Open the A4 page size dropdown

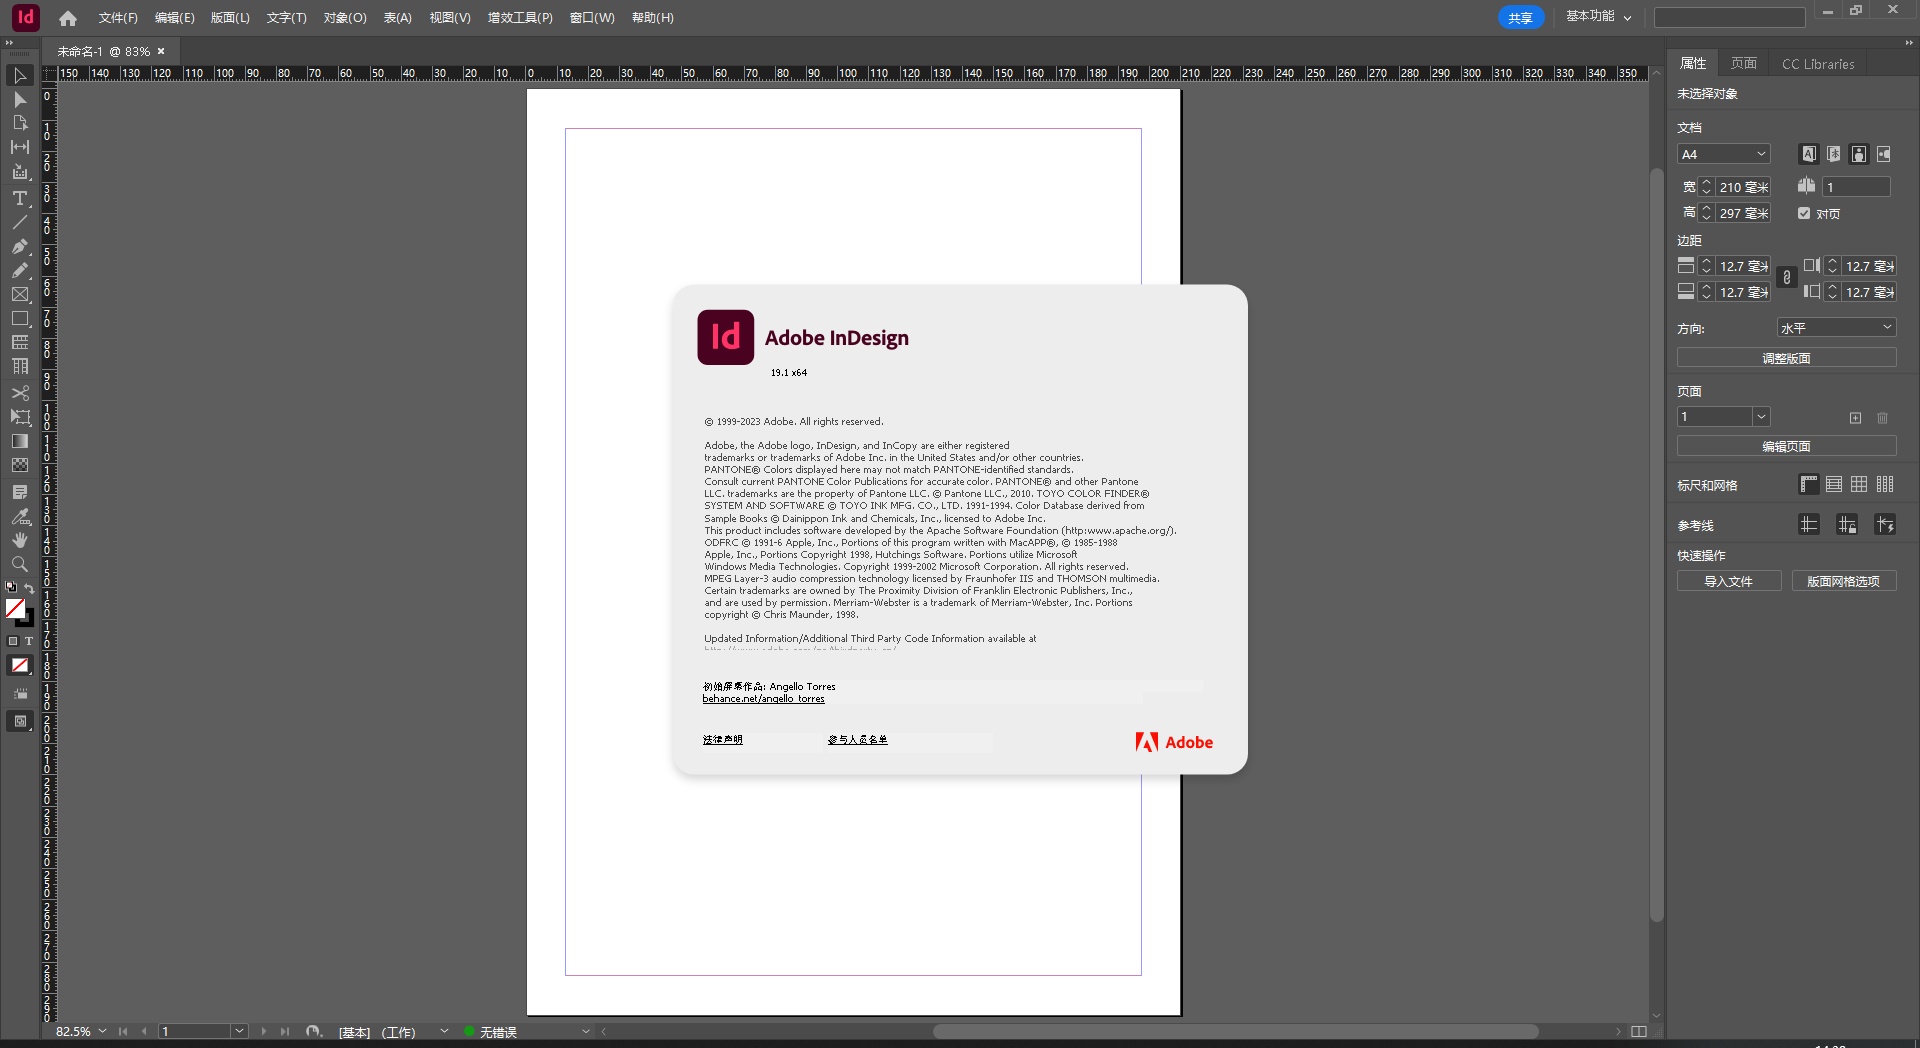click(x=1724, y=154)
